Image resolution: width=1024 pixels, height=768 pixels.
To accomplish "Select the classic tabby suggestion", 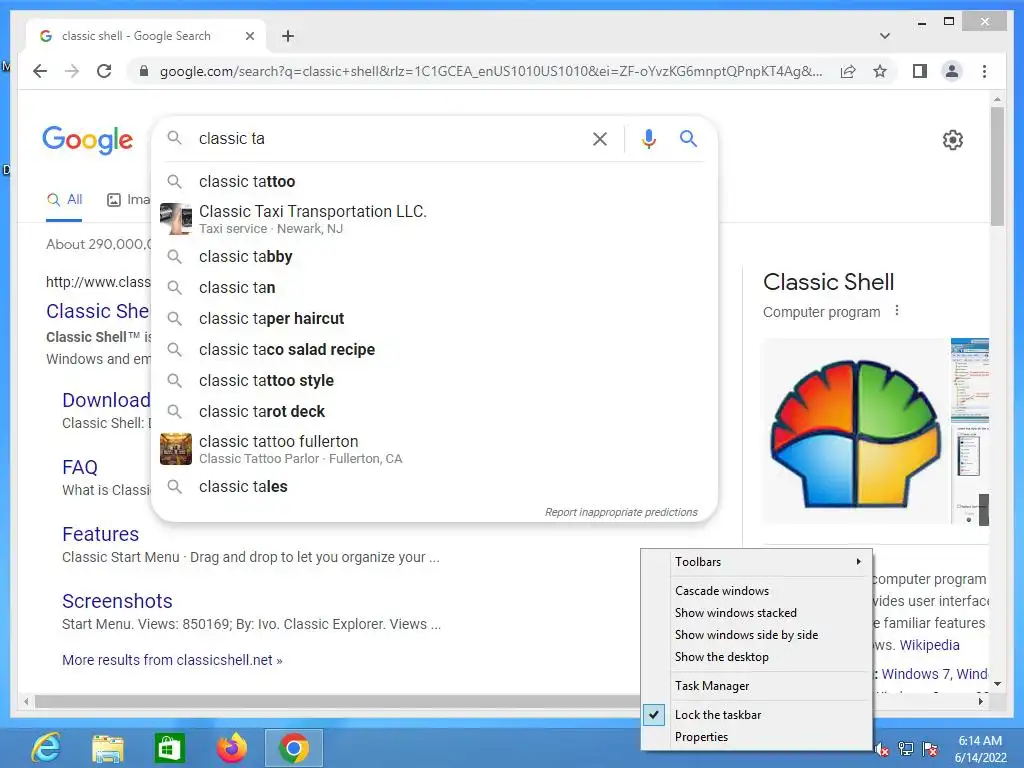I will coord(434,257).
